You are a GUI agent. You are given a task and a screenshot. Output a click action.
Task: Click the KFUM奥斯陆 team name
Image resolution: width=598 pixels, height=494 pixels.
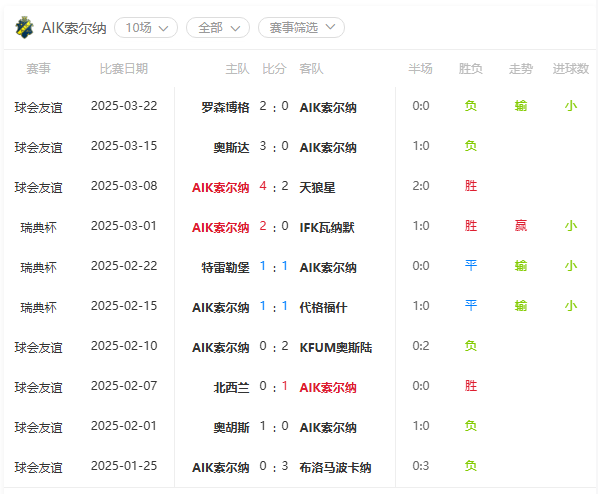tap(336, 348)
